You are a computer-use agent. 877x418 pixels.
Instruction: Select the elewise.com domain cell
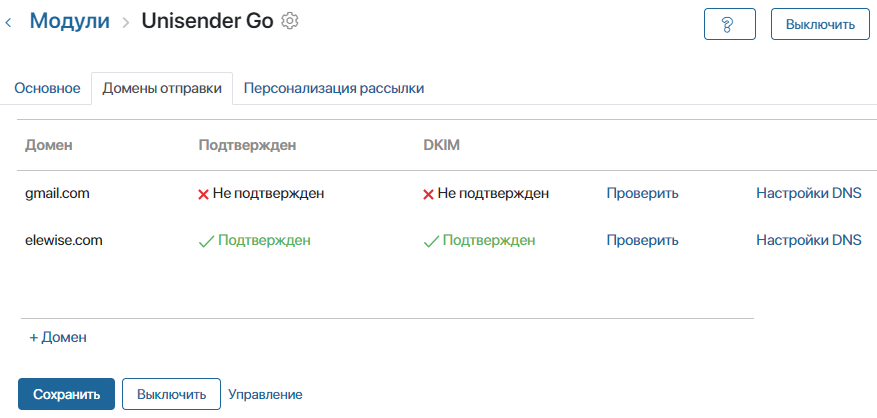pos(64,241)
